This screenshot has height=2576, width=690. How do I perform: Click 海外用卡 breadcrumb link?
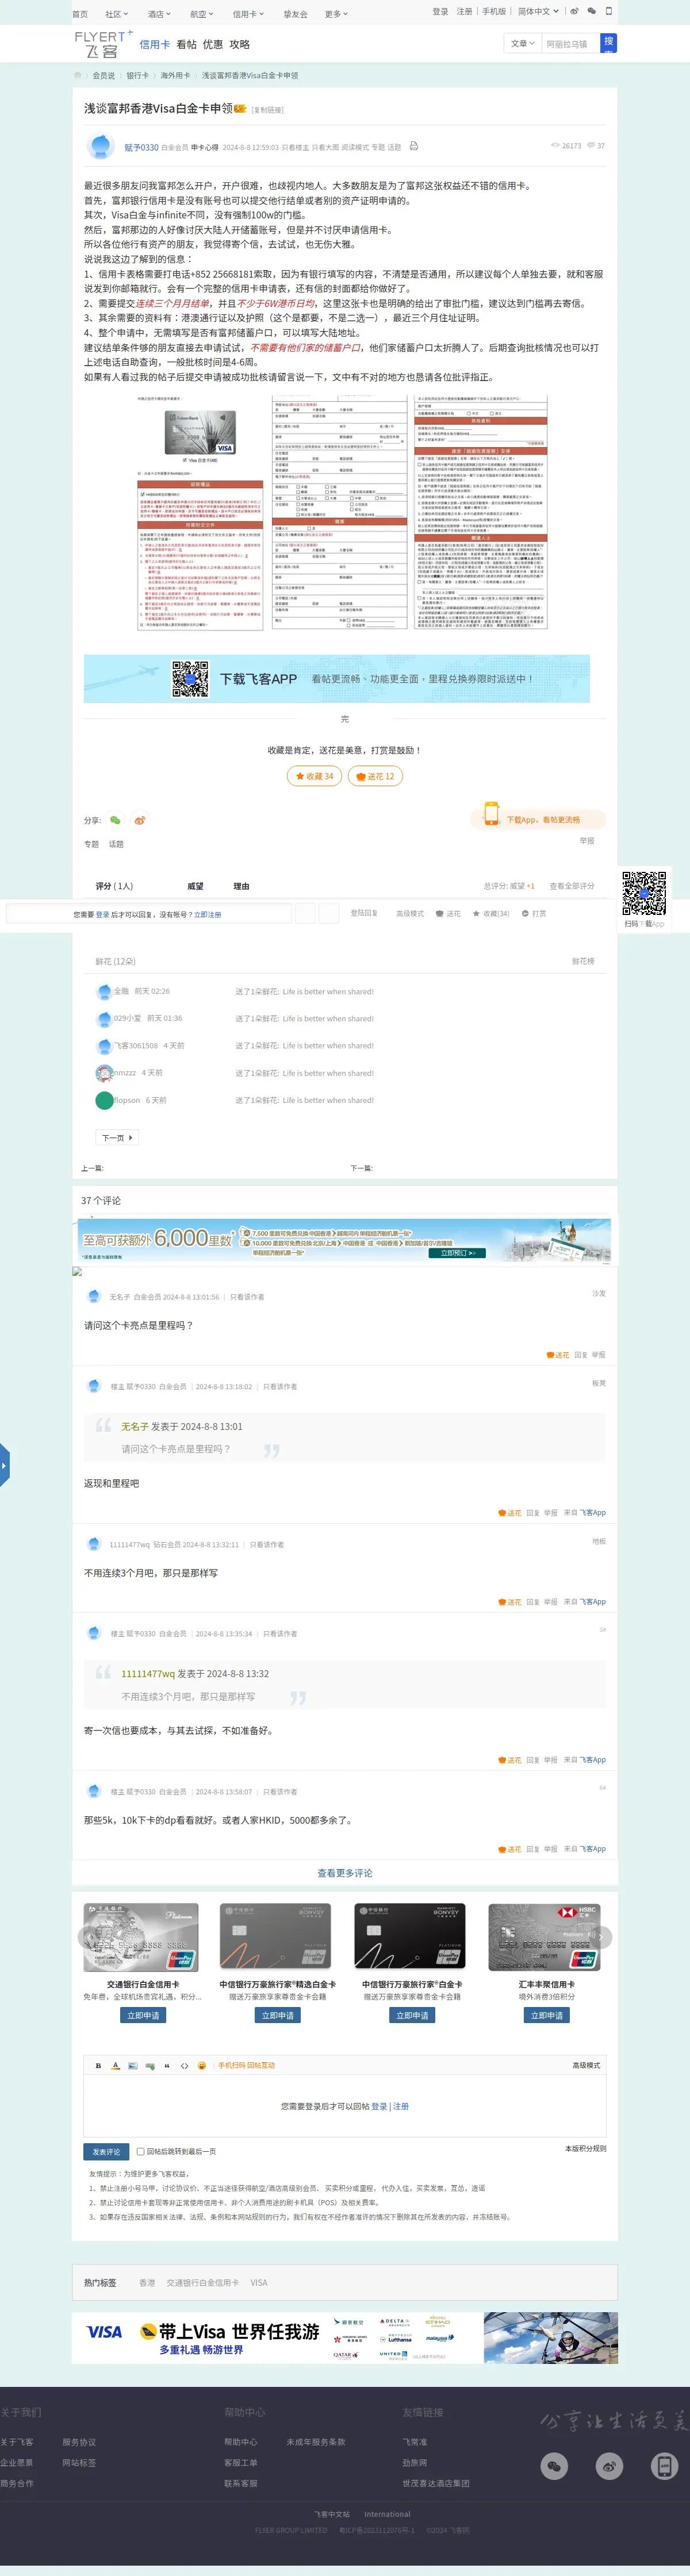(x=175, y=75)
